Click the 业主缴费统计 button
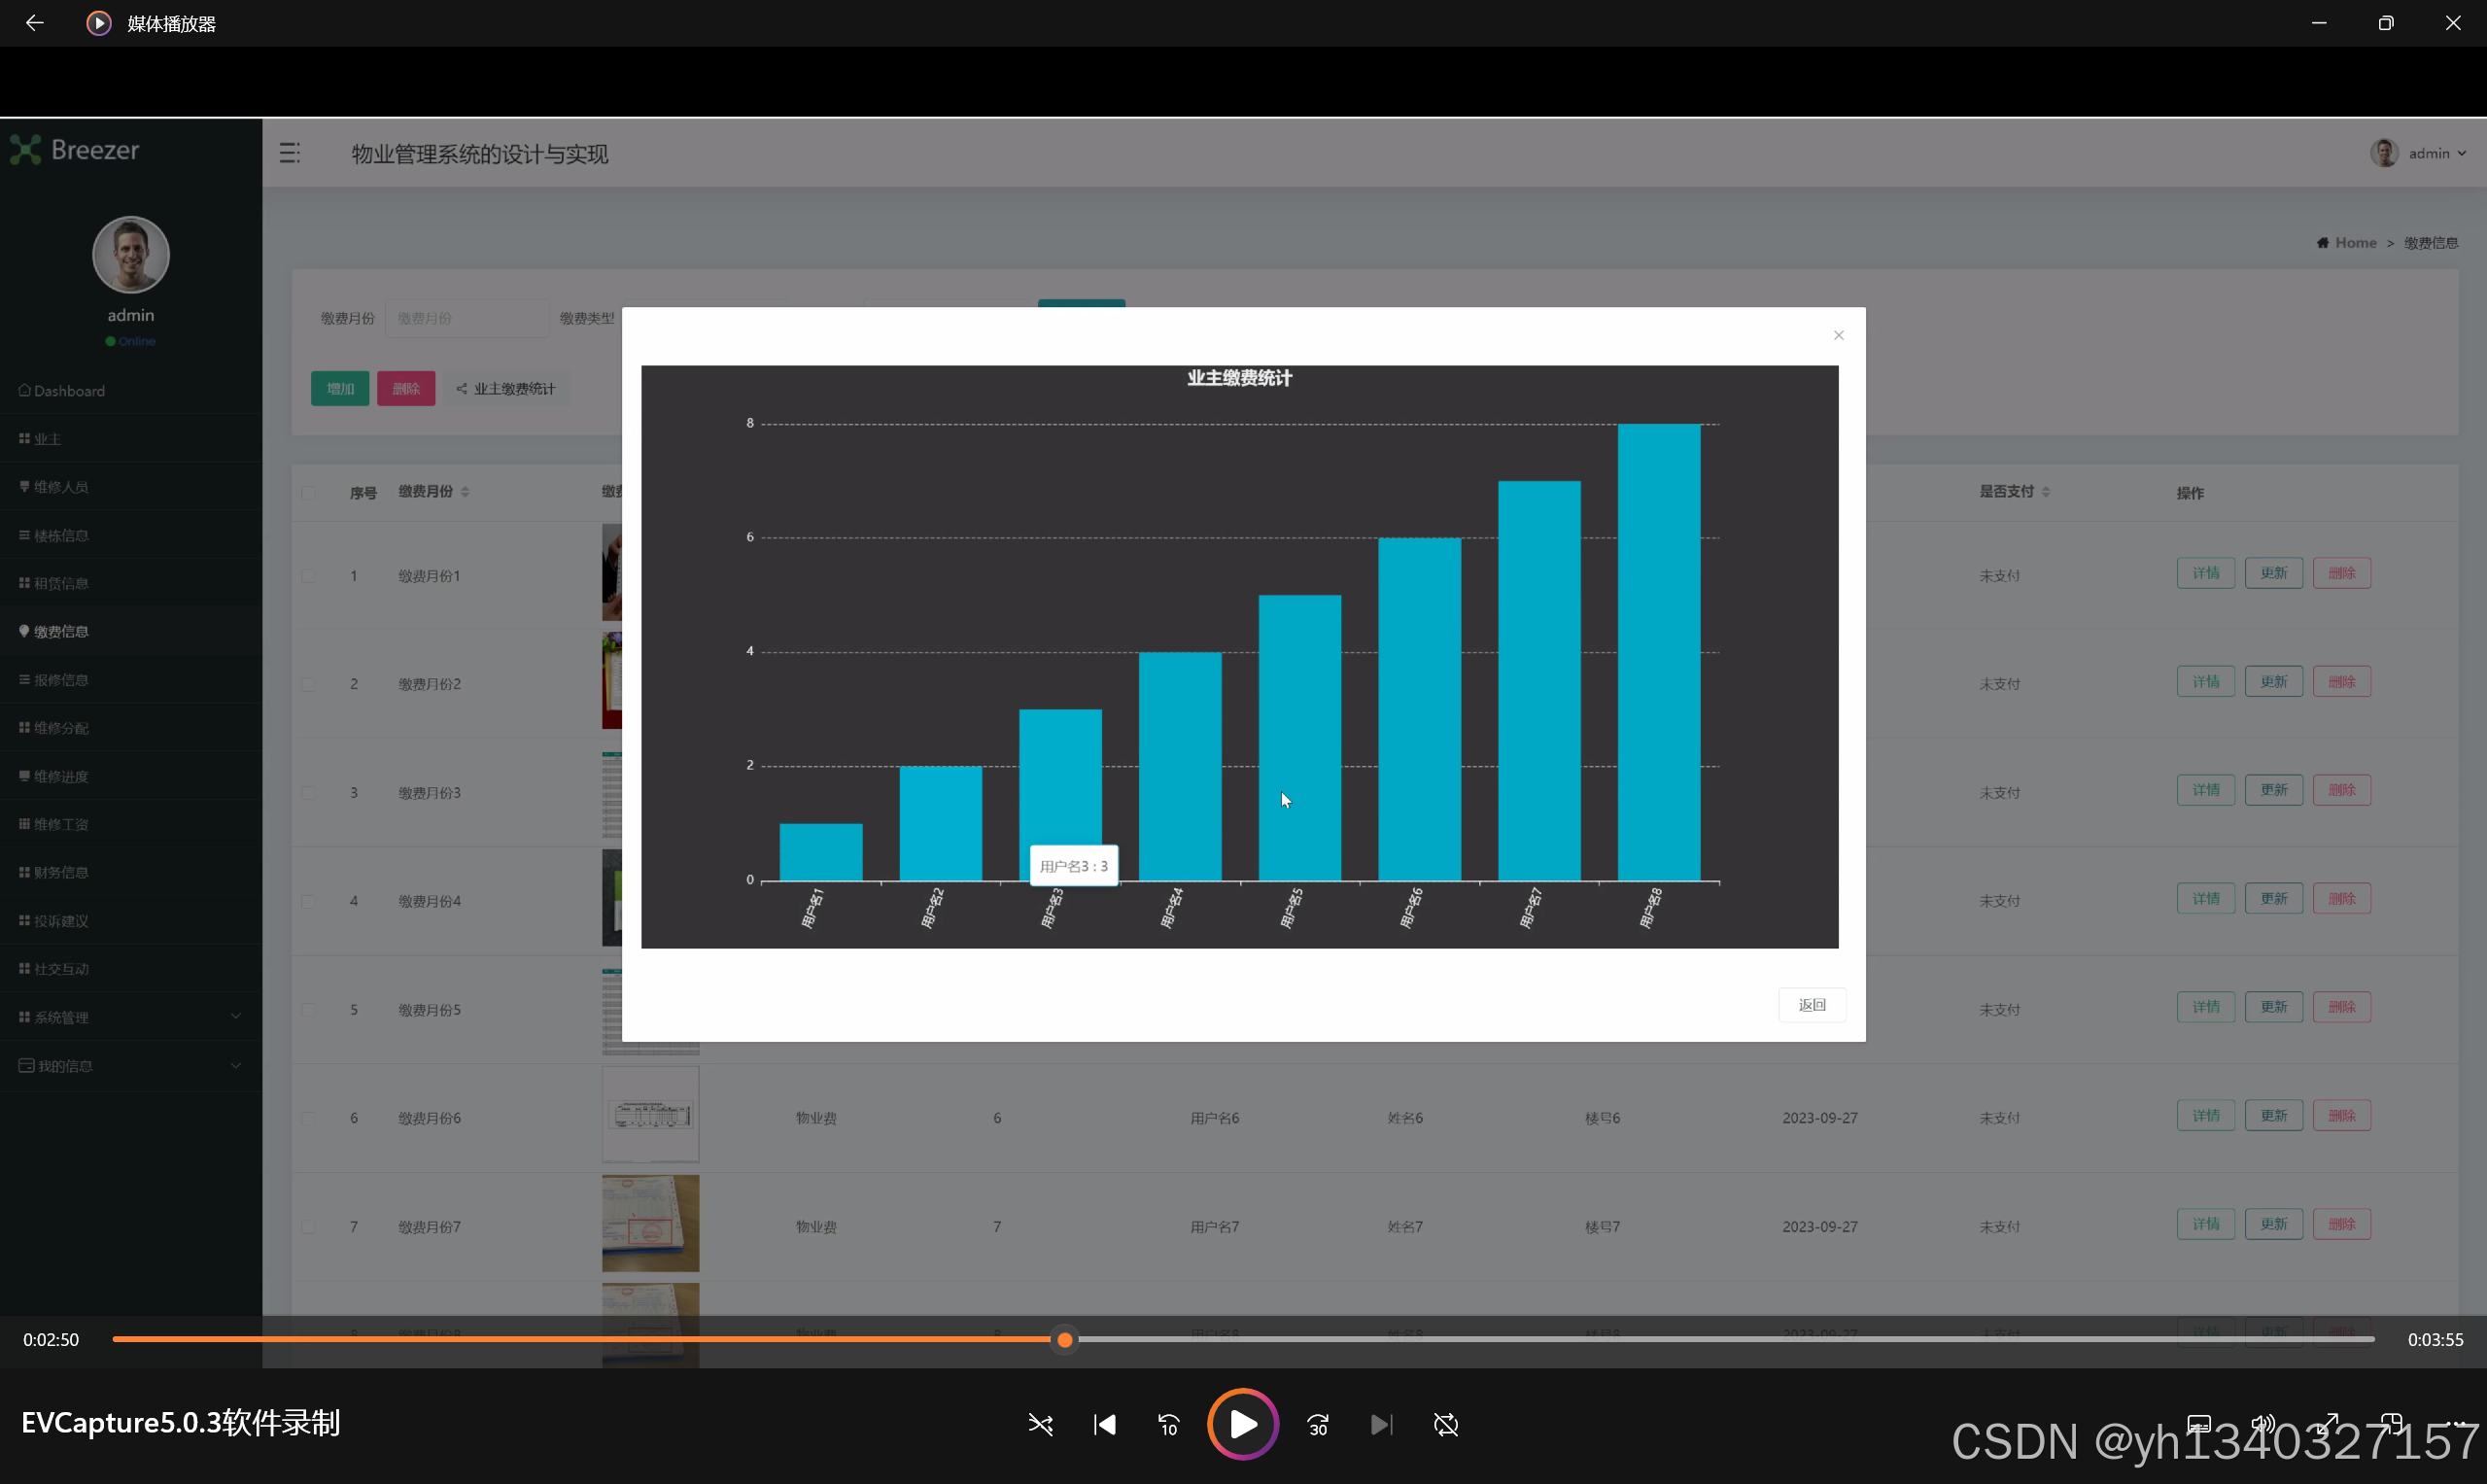Viewport: 2487px width, 1484px height. (506, 389)
